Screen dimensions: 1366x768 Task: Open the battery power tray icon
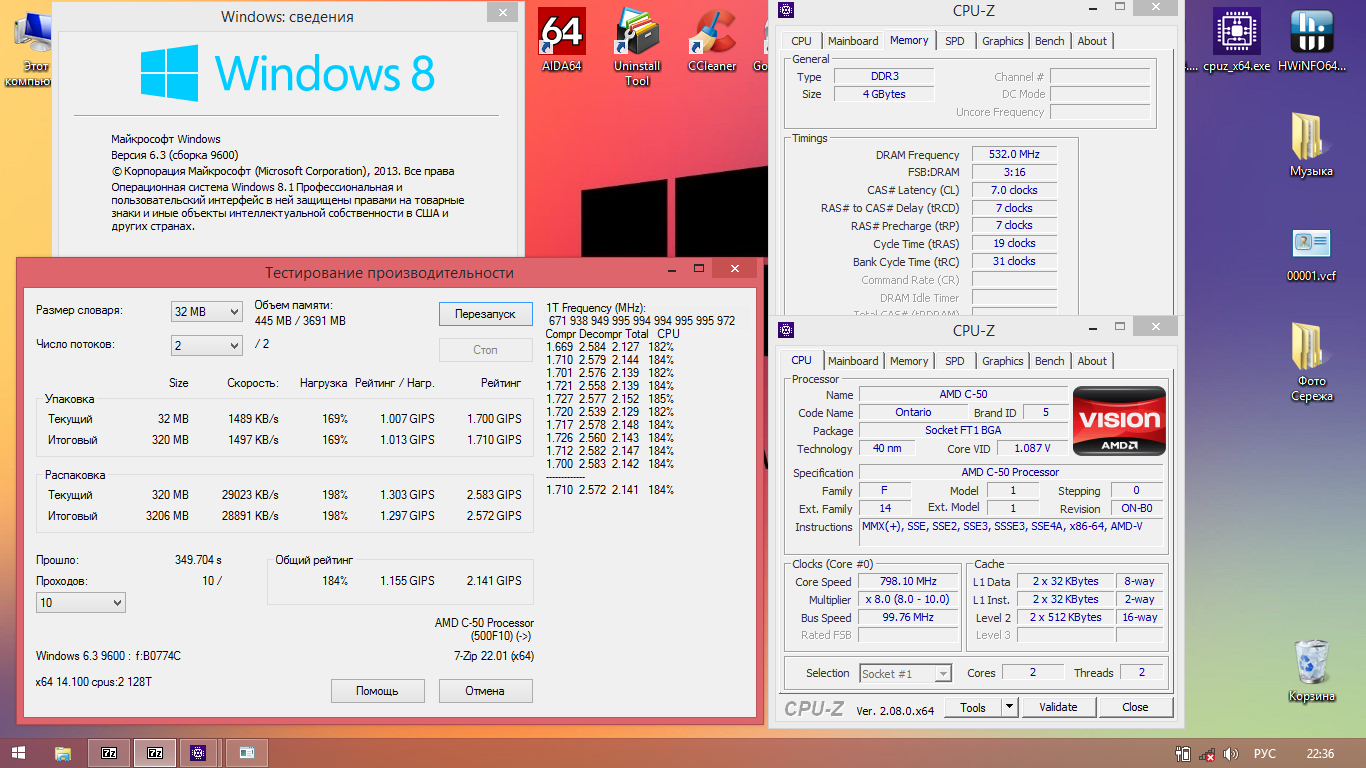click(x=1182, y=754)
